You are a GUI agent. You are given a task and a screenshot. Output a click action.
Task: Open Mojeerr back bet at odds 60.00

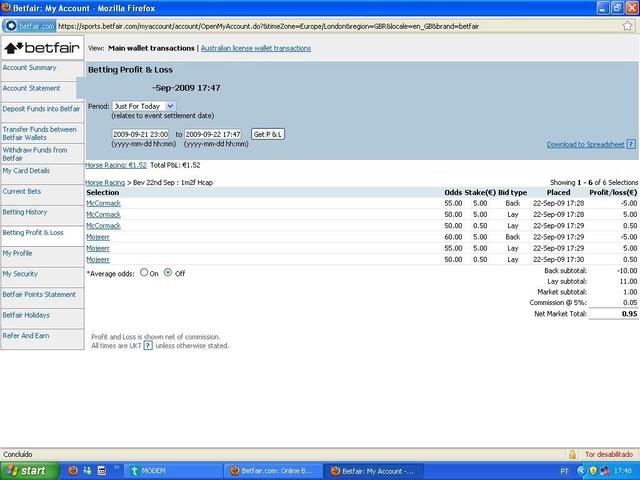click(x=98, y=237)
